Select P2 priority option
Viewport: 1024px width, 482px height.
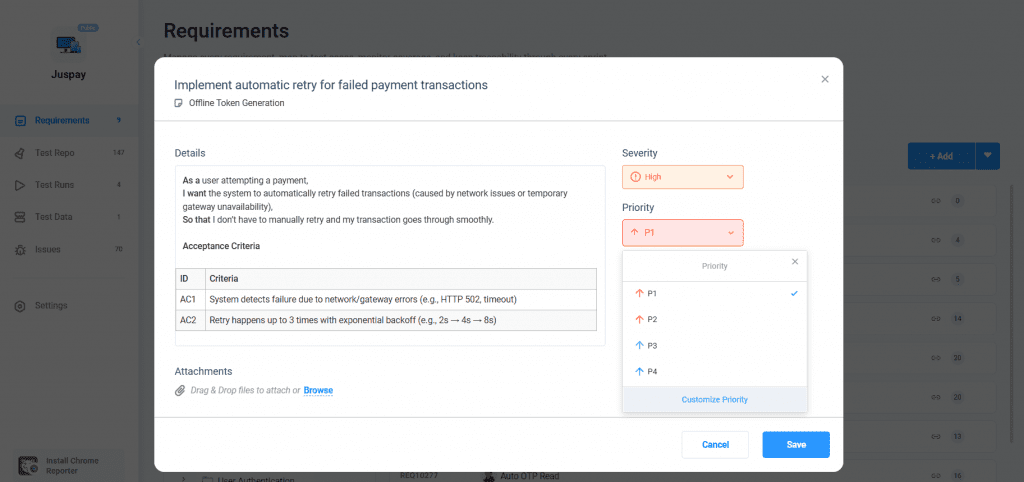point(652,319)
